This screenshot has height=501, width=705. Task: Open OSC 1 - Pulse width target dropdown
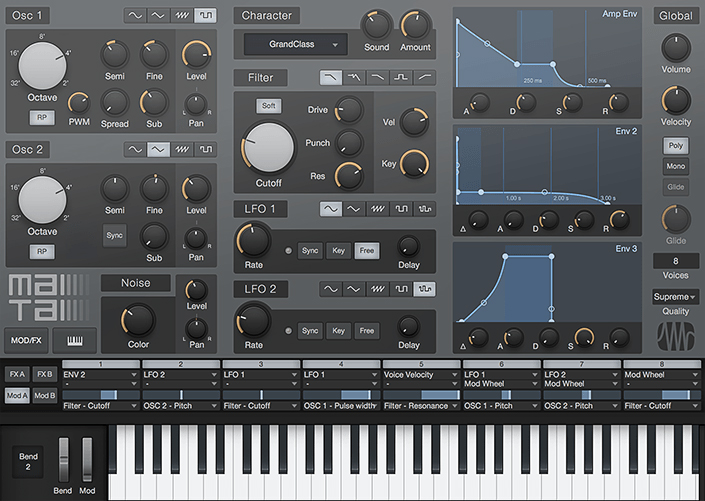click(341, 406)
